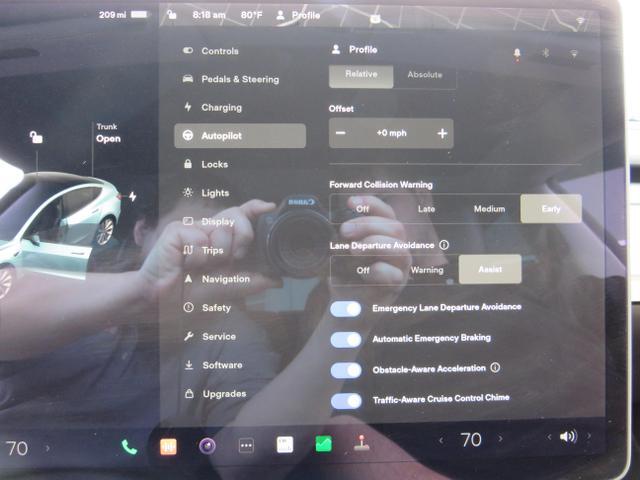Toggle Obstacle-Aware Acceleration switch
The image size is (640, 480).
346,370
